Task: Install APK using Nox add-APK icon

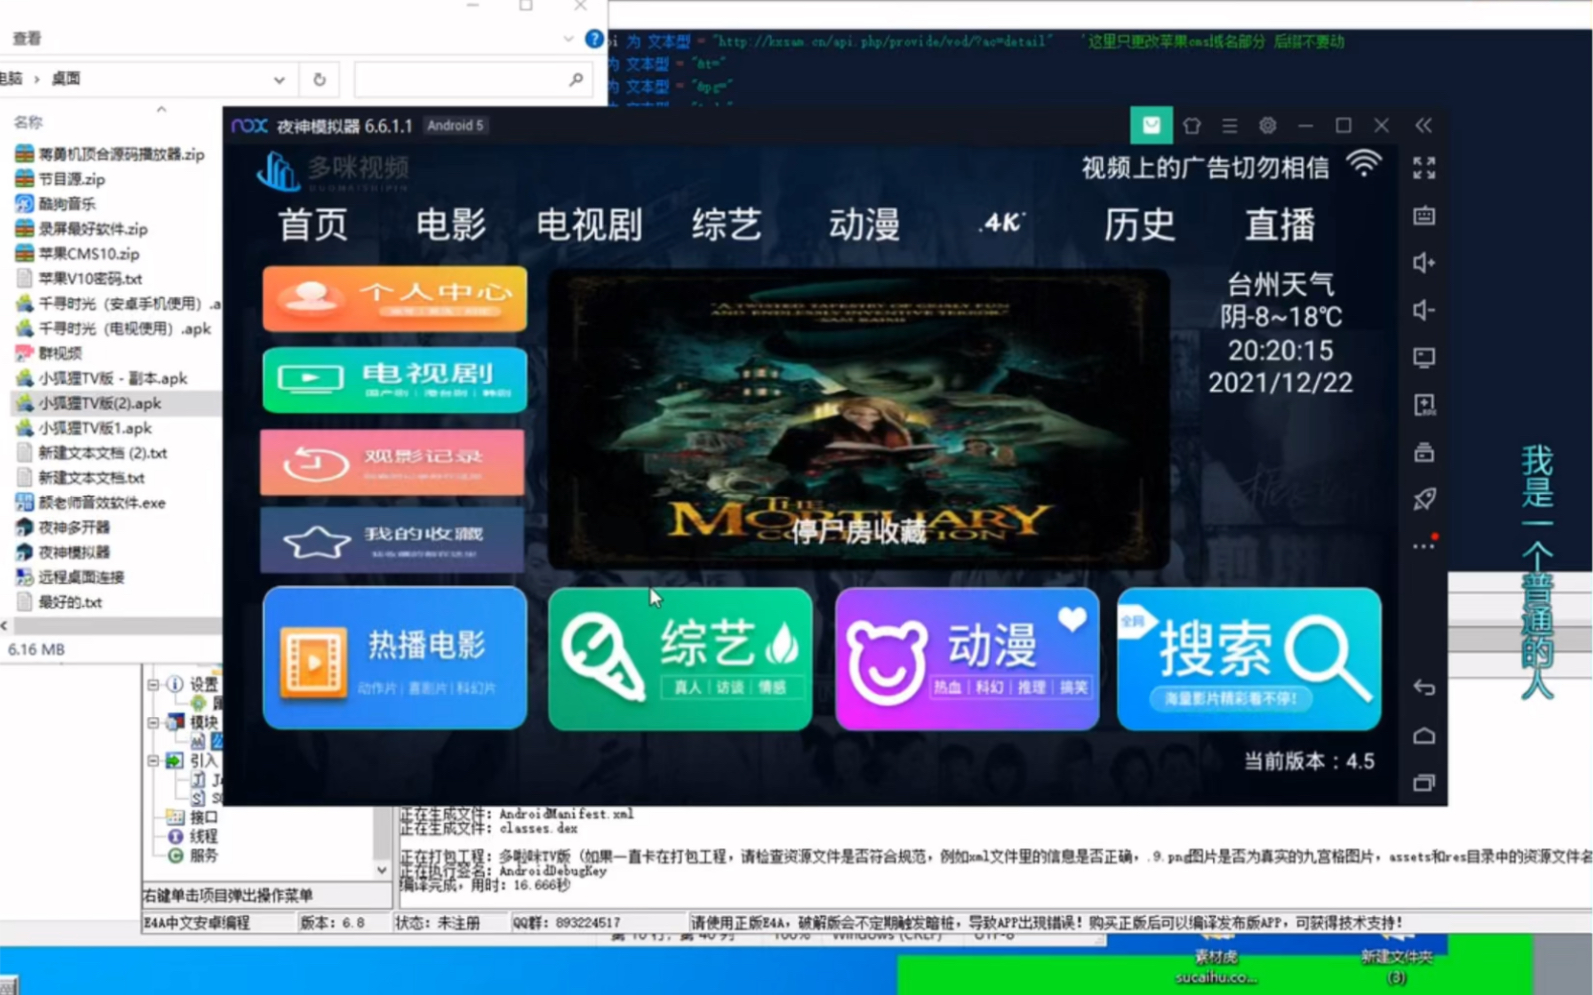Action: pyautogui.click(x=1424, y=404)
